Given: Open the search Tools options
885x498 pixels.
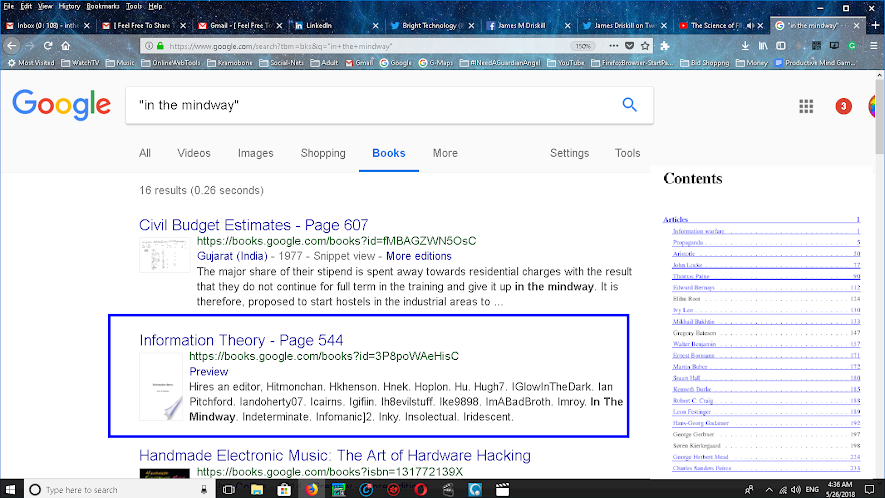Looking at the screenshot, I should pos(627,153).
